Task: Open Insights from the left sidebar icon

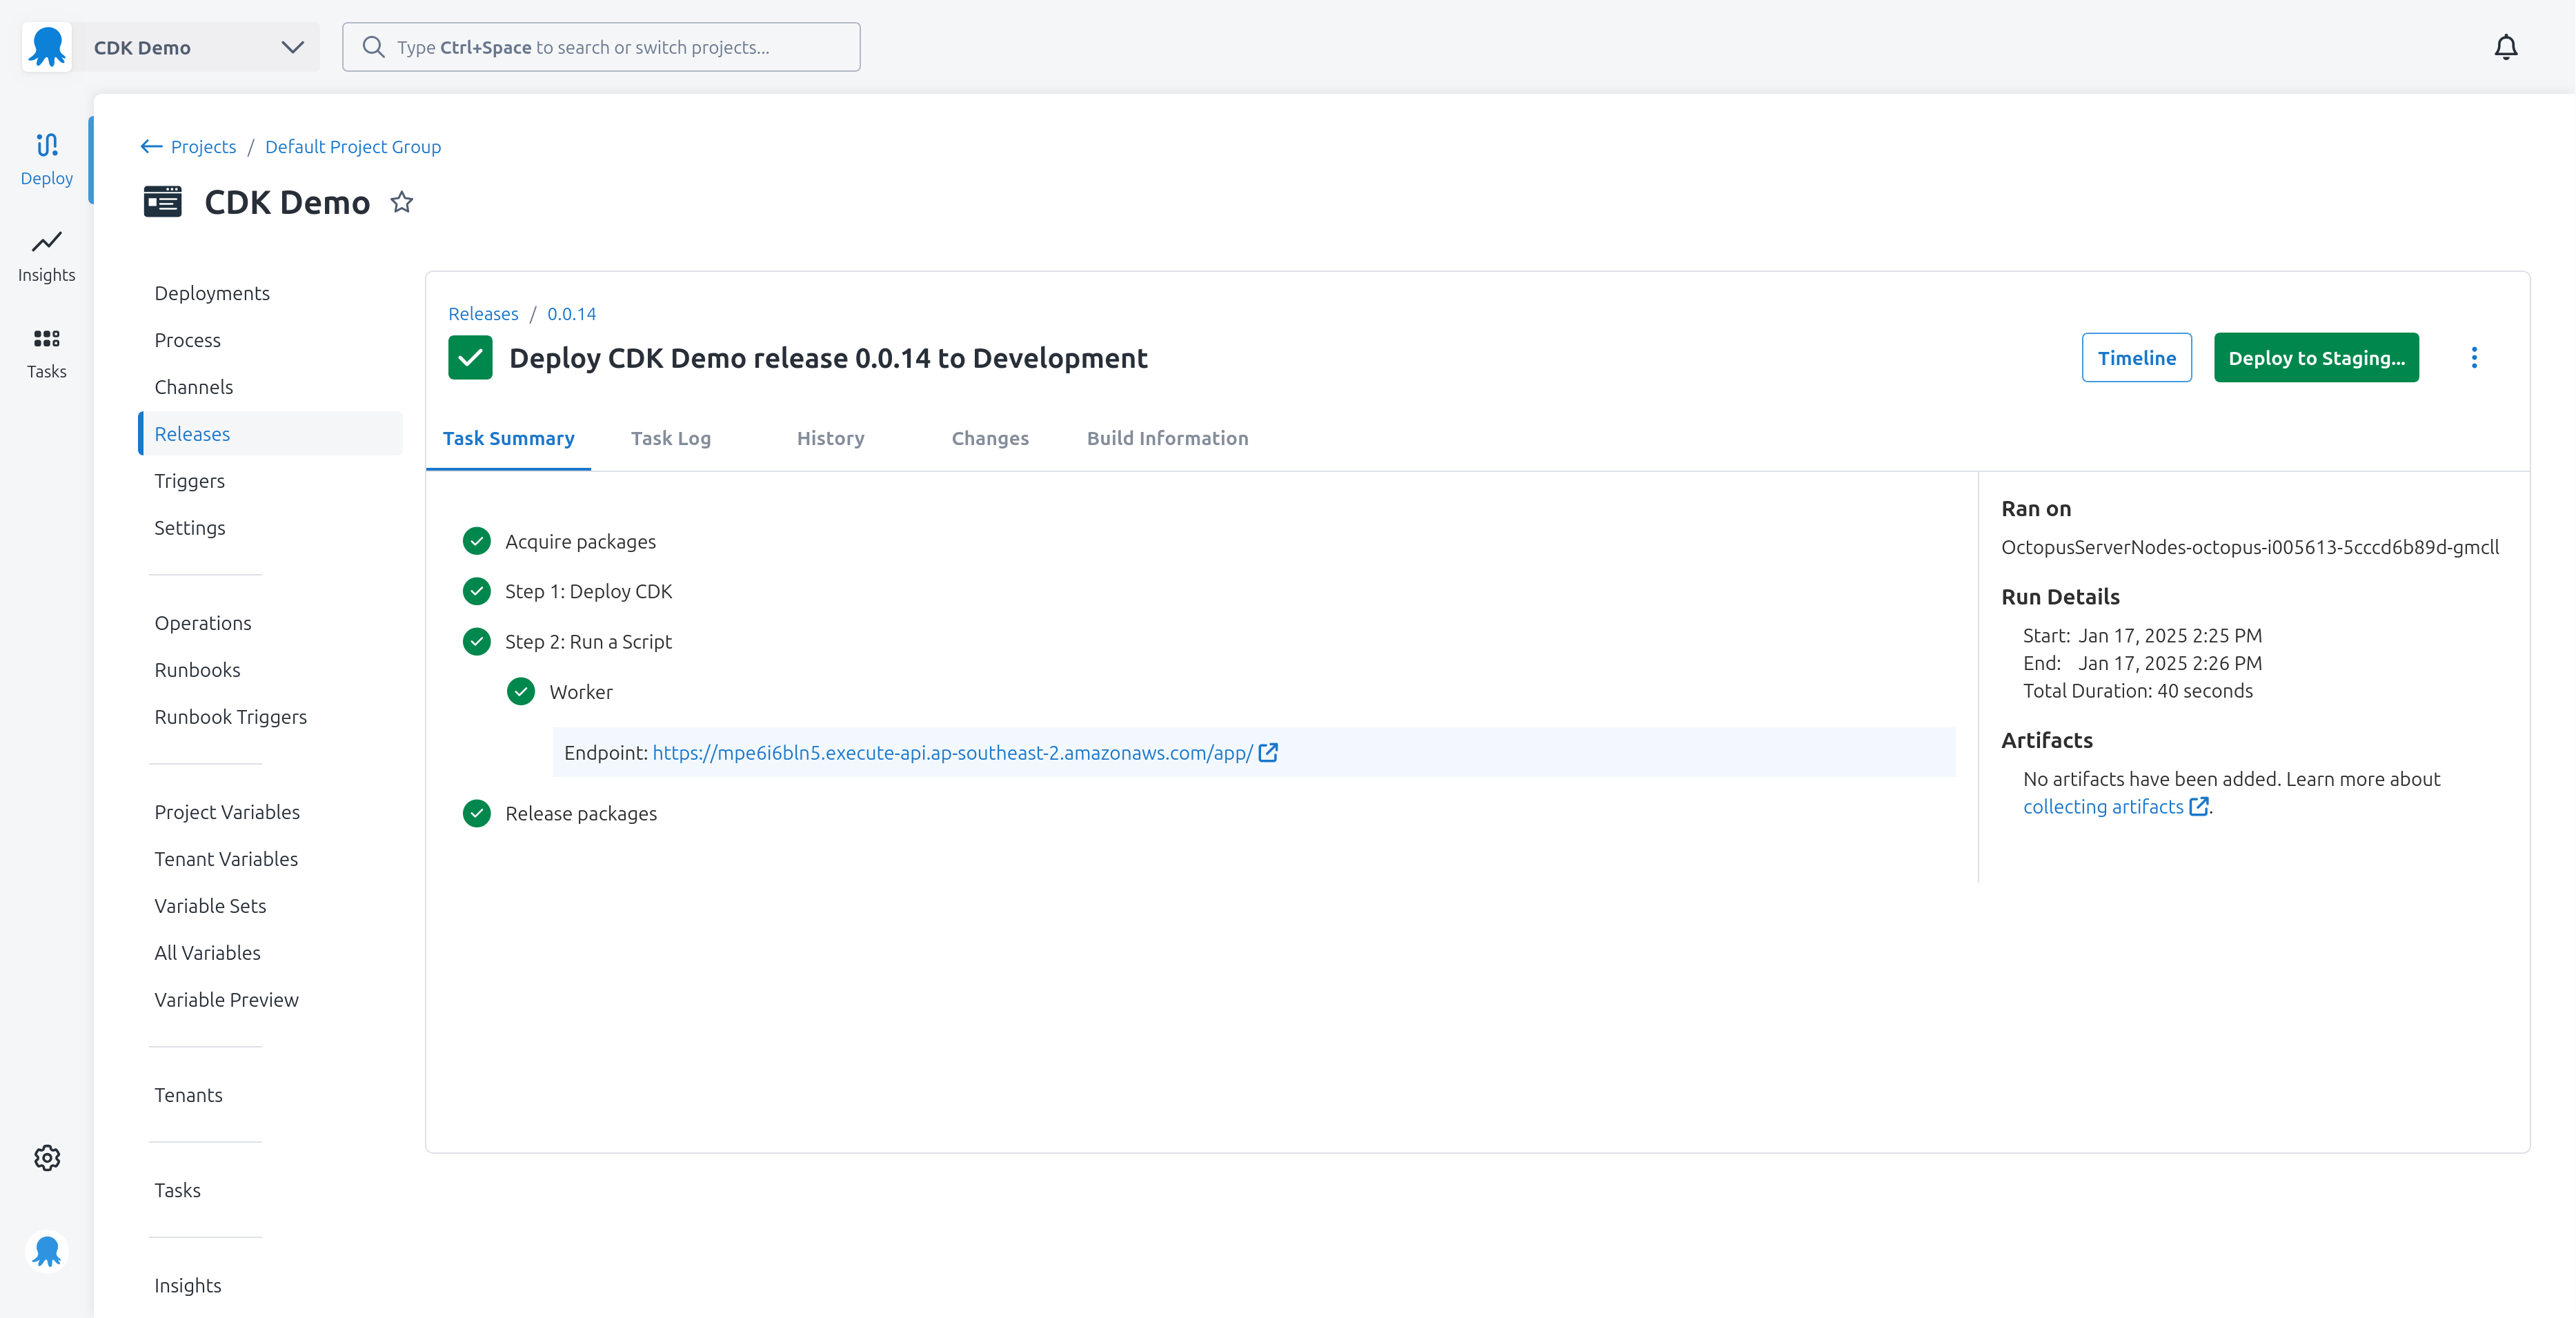Action: (46, 256)
